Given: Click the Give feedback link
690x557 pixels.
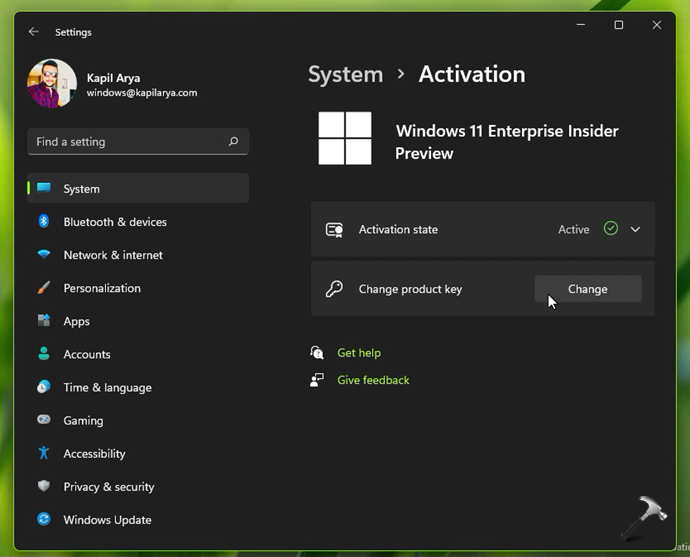Looking at the screenshot, I should (373, 380).
